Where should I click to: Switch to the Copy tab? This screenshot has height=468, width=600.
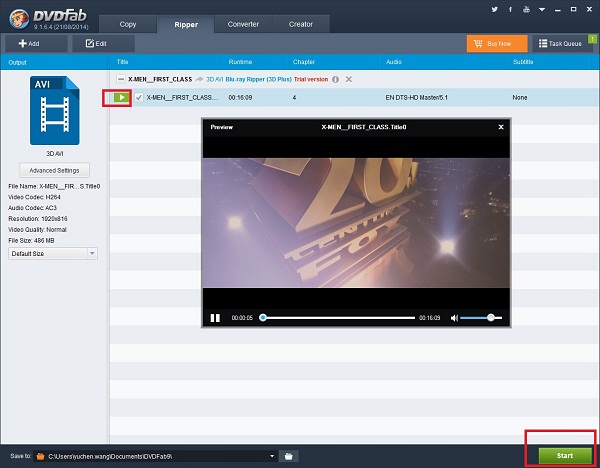tap(128, 24)
